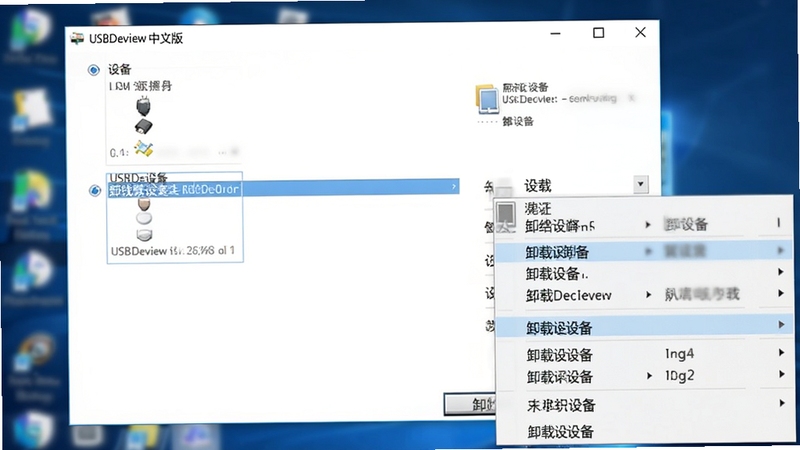Choose 卸载译设备 menu entry
800x450 pixels.
[x=560, y=377]
